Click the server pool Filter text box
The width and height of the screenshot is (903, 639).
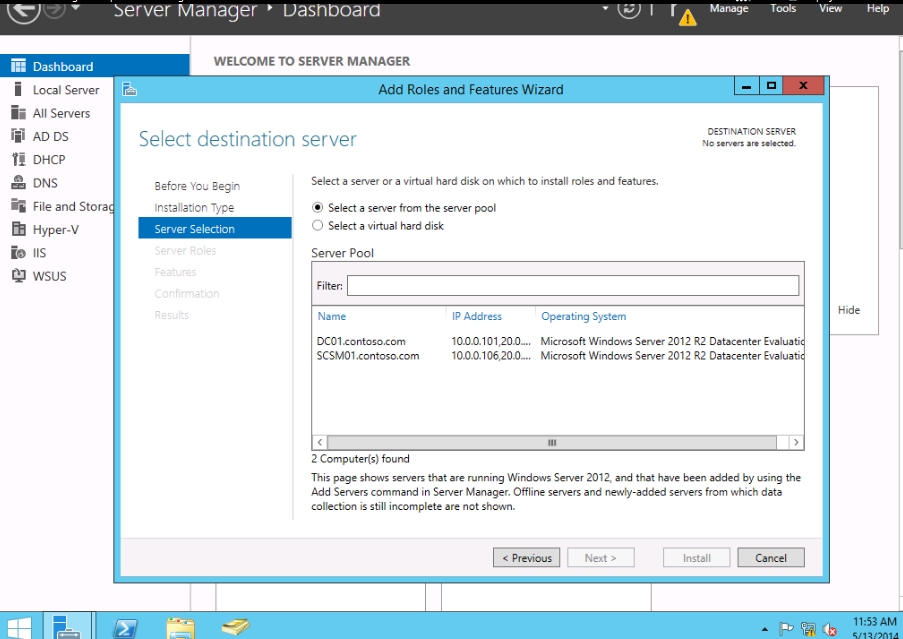click(x=572, y=286)
